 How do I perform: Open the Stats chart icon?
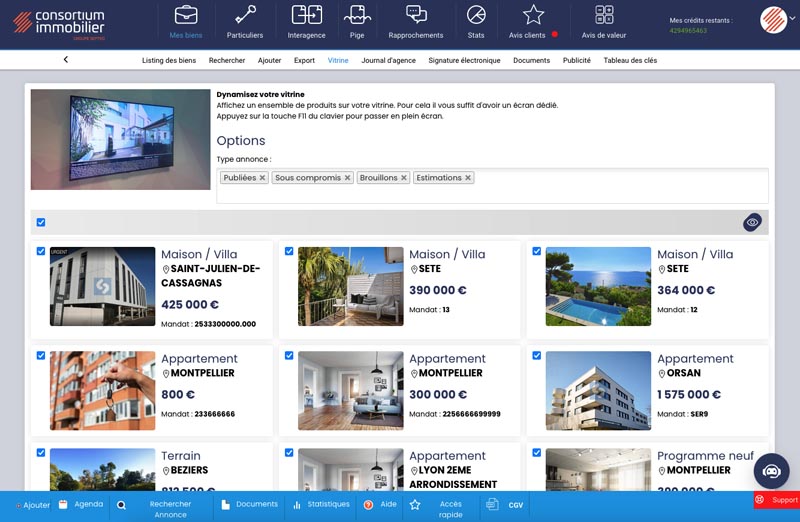click(476, 15)
